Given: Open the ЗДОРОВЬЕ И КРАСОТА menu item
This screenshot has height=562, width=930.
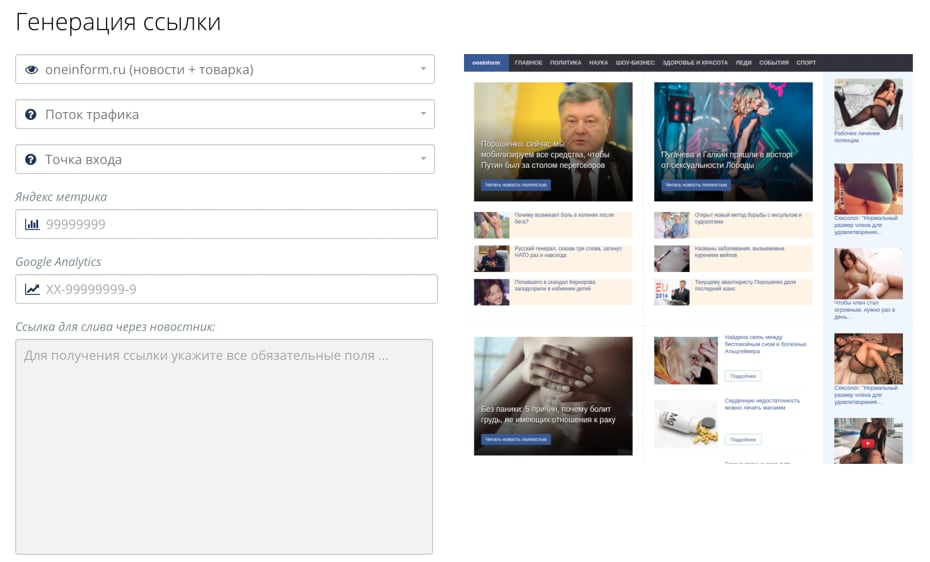Looking at the screenshot, I should [x=695, y=63].
